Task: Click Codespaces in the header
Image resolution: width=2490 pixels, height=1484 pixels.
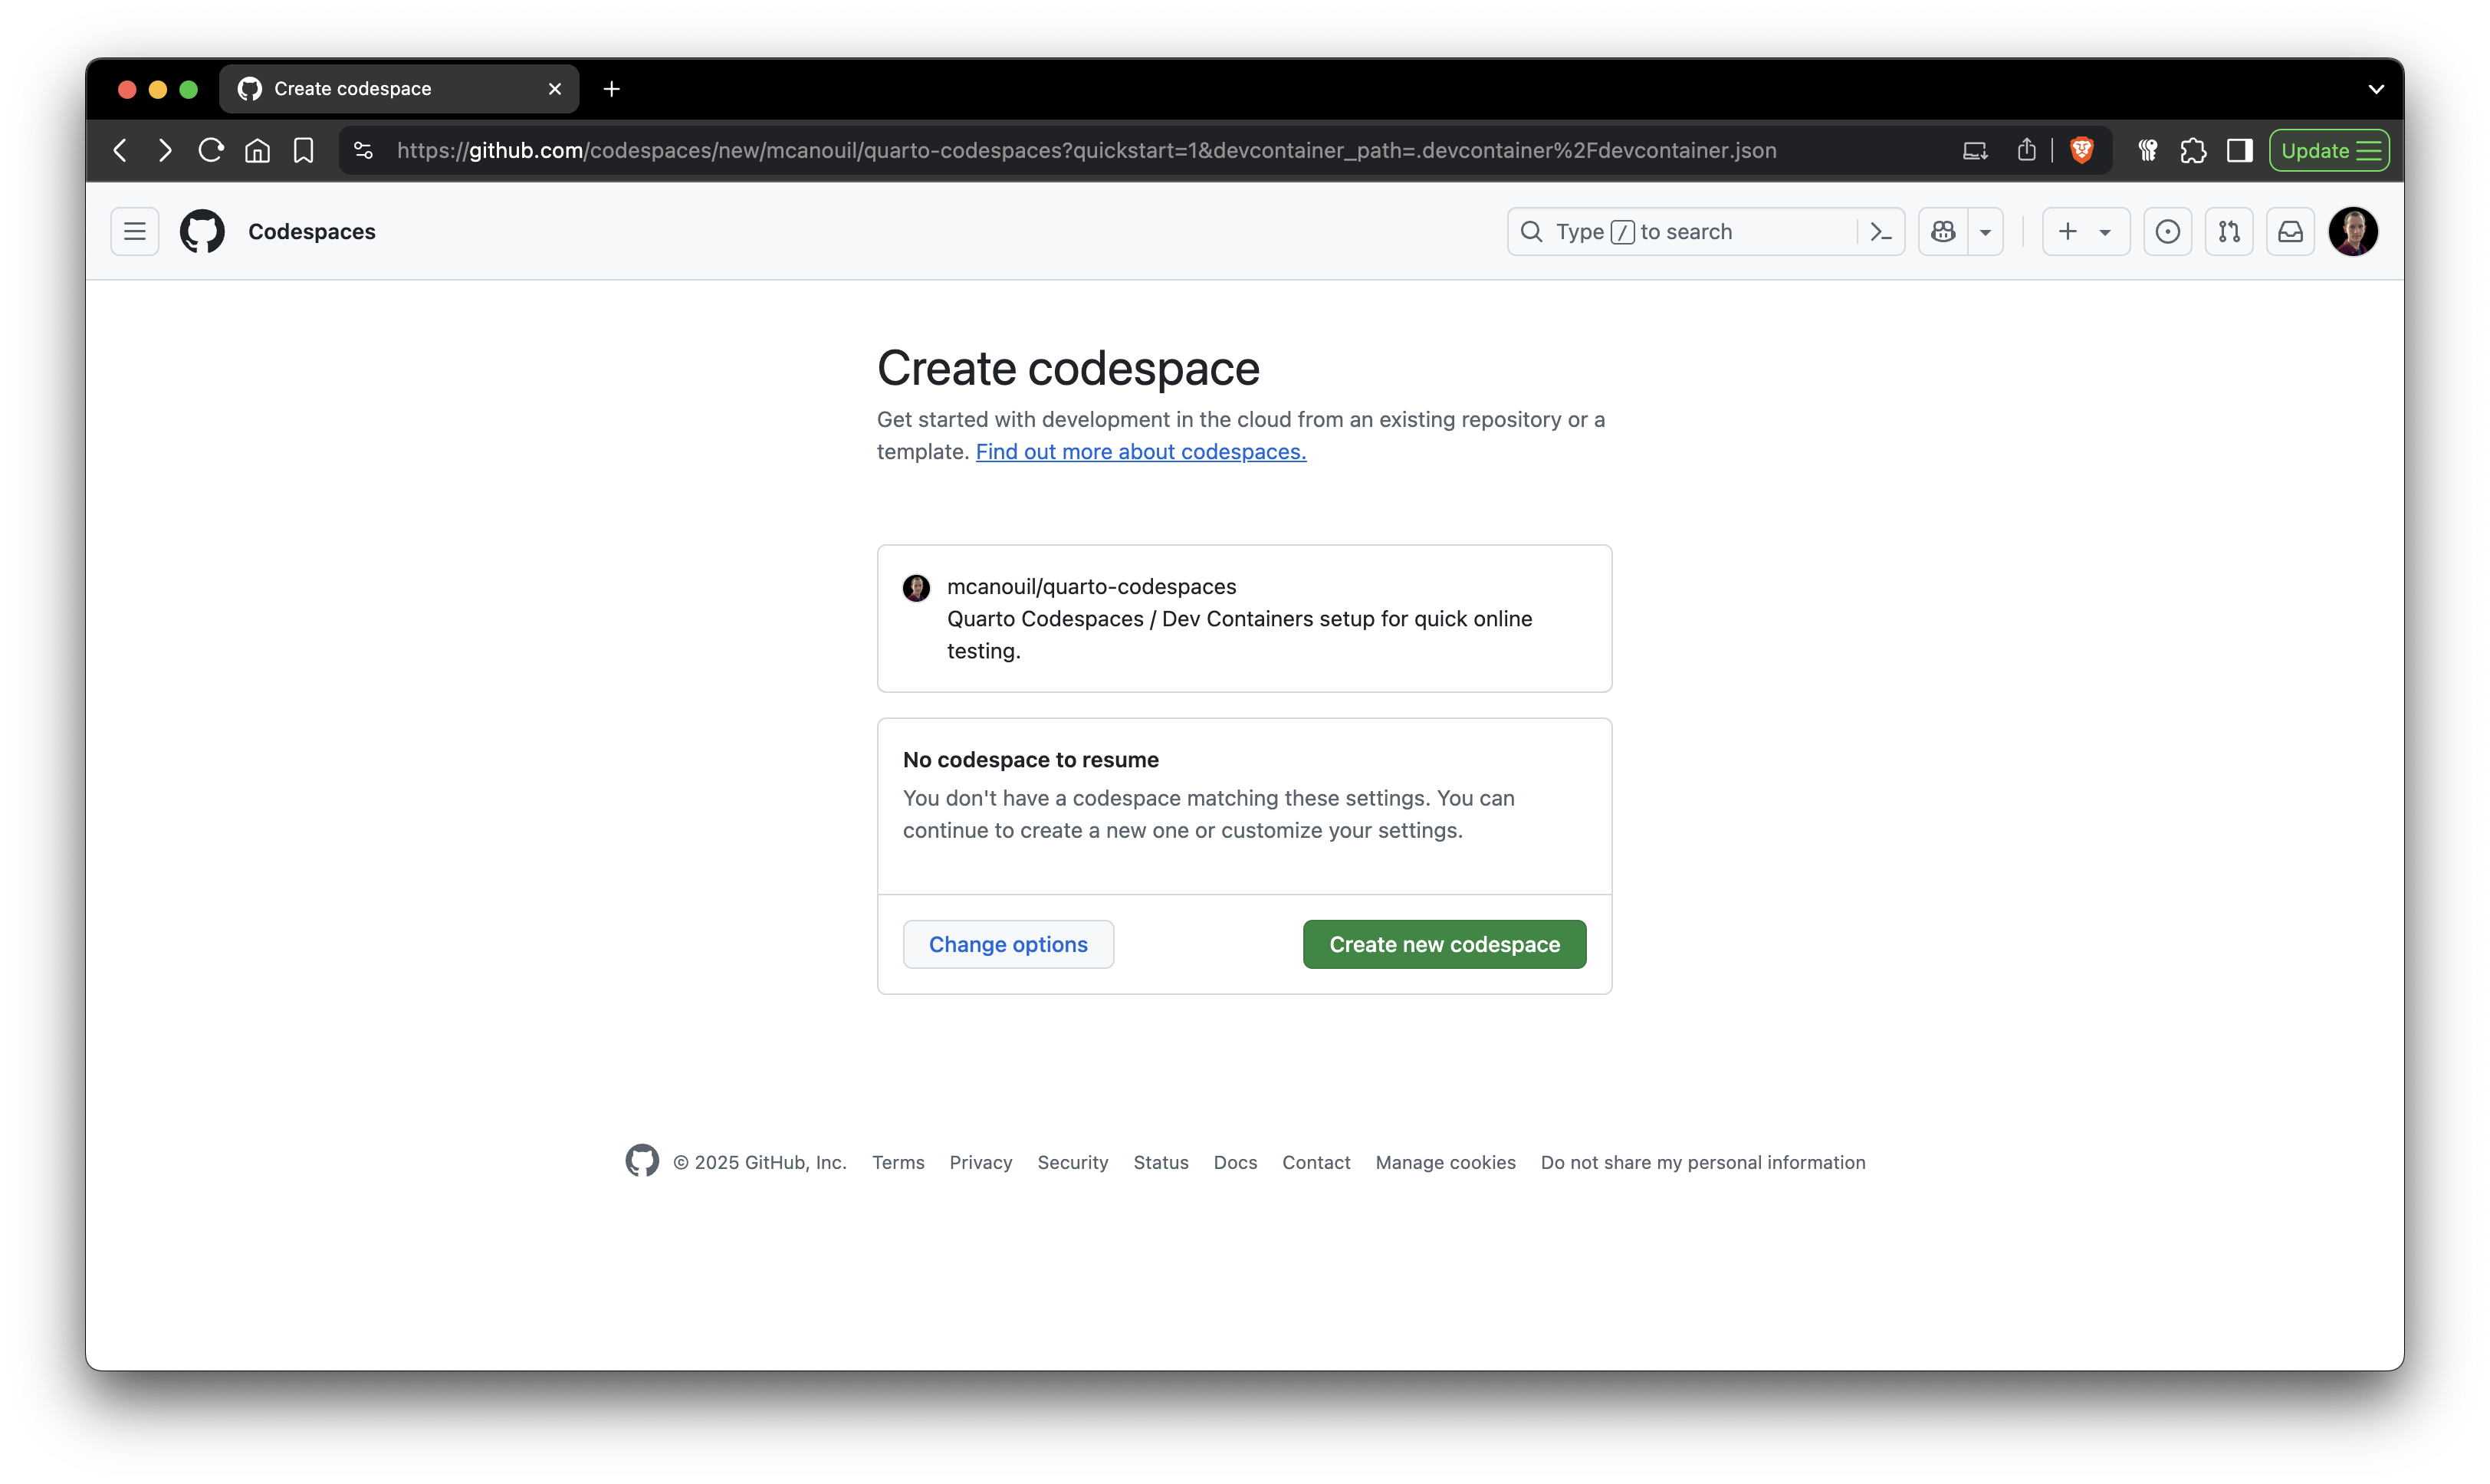Action: (x=312, y=231)
